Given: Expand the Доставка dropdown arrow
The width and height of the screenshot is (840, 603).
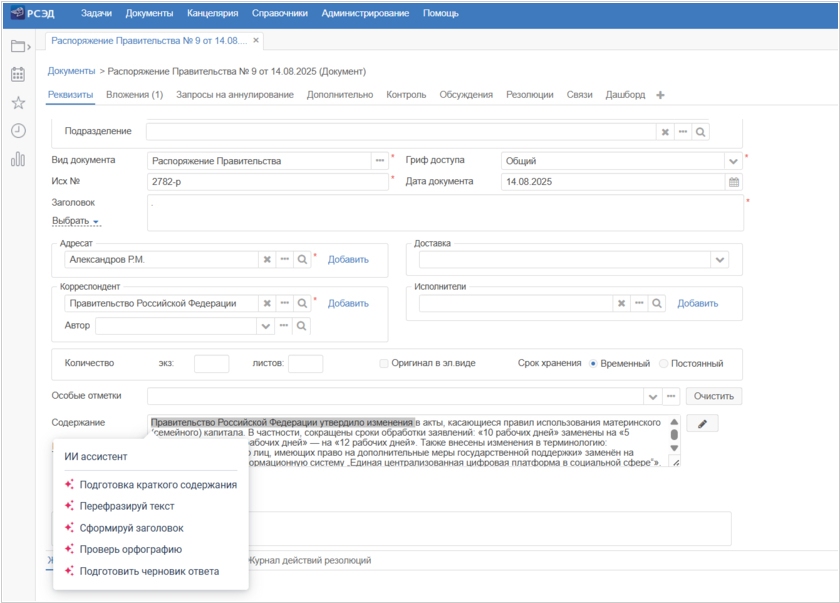Looking at the screenshot, I should [x=719, y=260].
